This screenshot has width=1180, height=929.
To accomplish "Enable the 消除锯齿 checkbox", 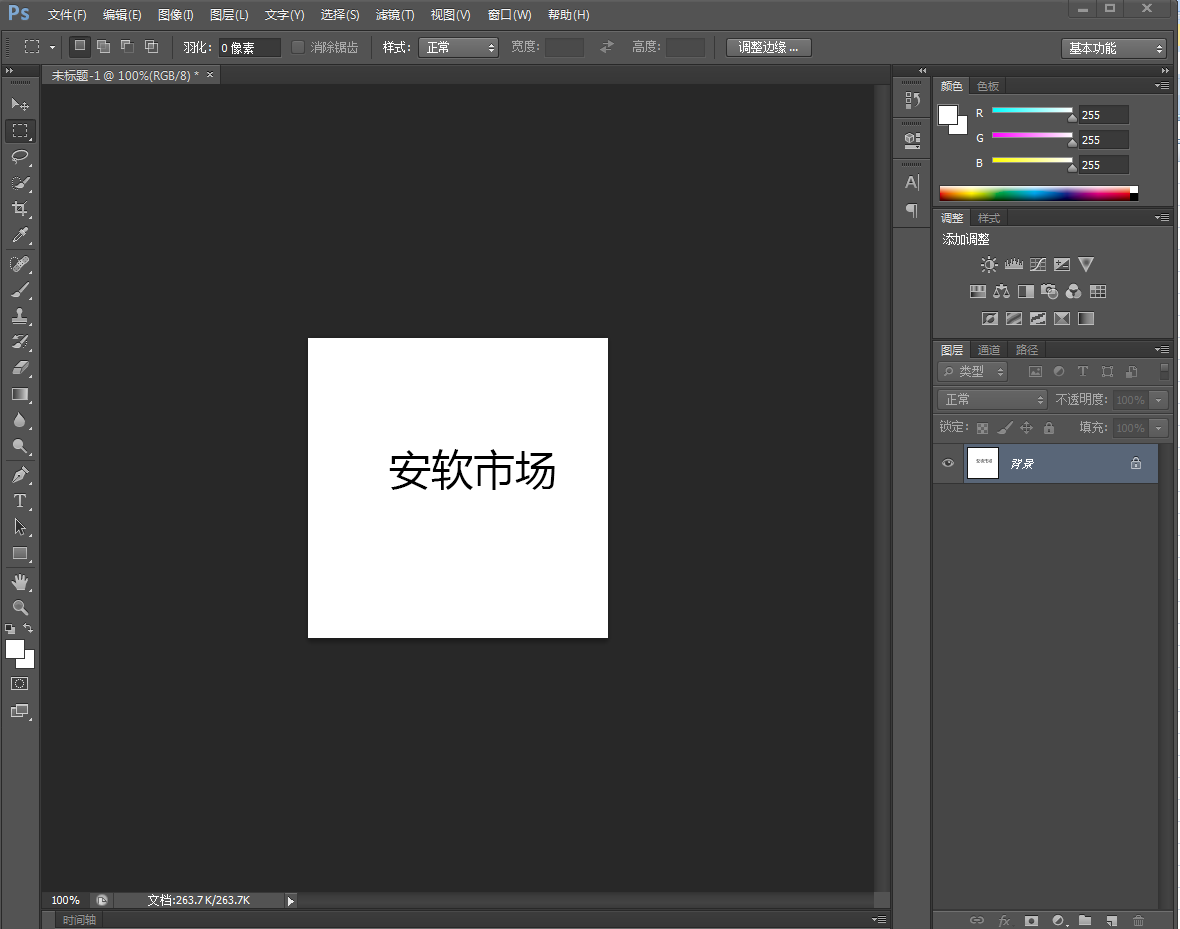I will point(298,47).
